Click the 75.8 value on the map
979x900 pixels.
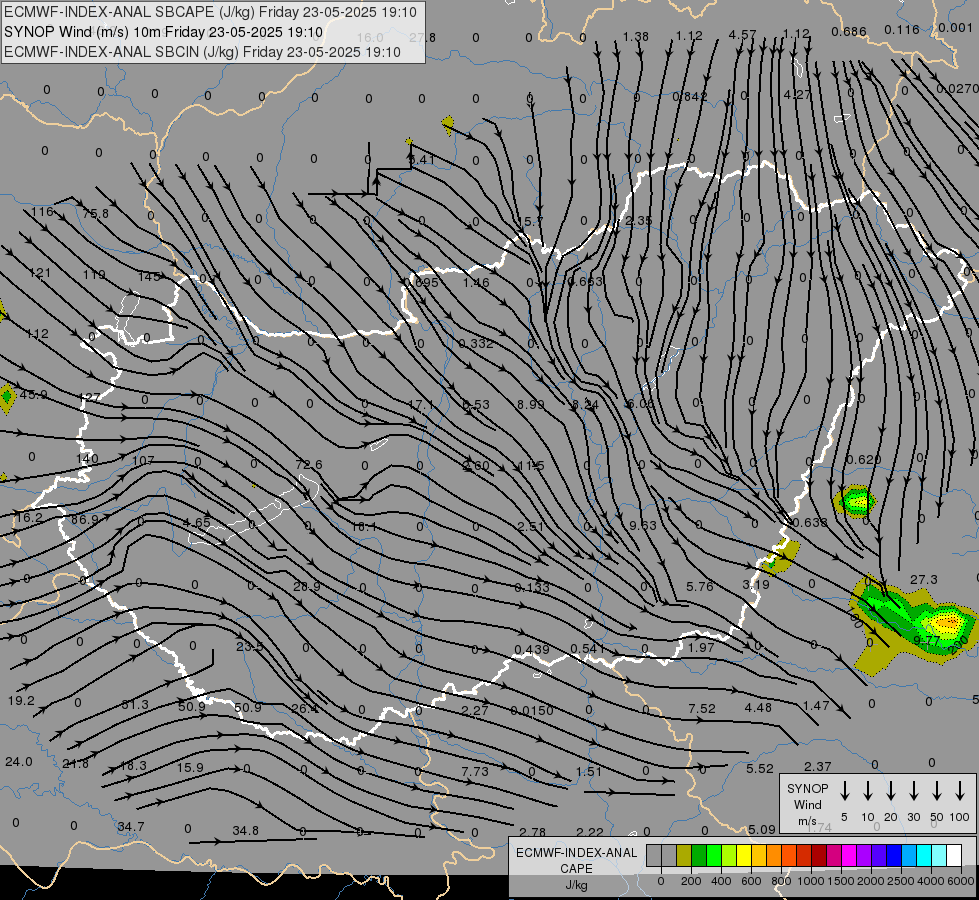pos(96,214)
